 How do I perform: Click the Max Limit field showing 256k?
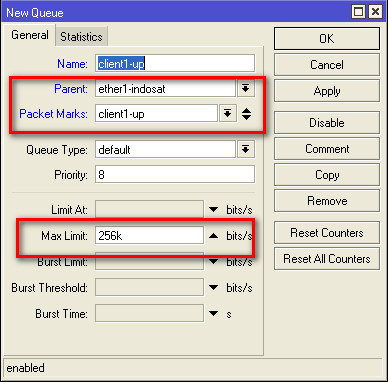coord(149,236)
